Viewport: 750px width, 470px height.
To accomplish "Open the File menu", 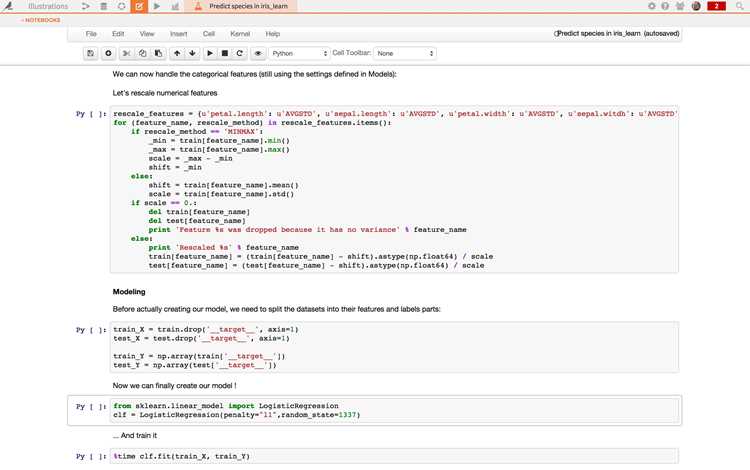I will [x=91, y=33].
